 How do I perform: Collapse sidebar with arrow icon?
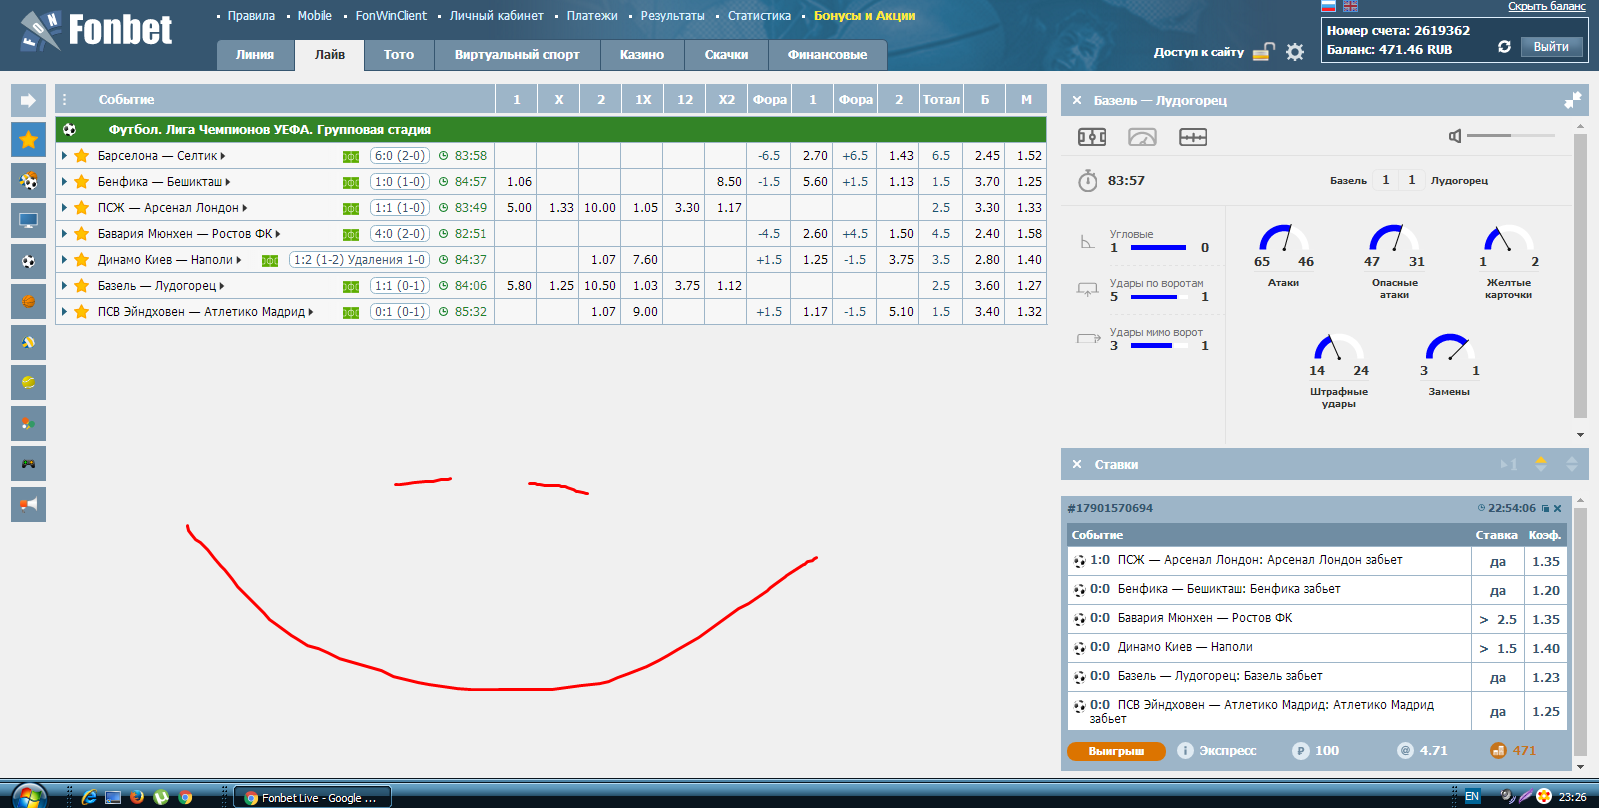click(28, 100)
